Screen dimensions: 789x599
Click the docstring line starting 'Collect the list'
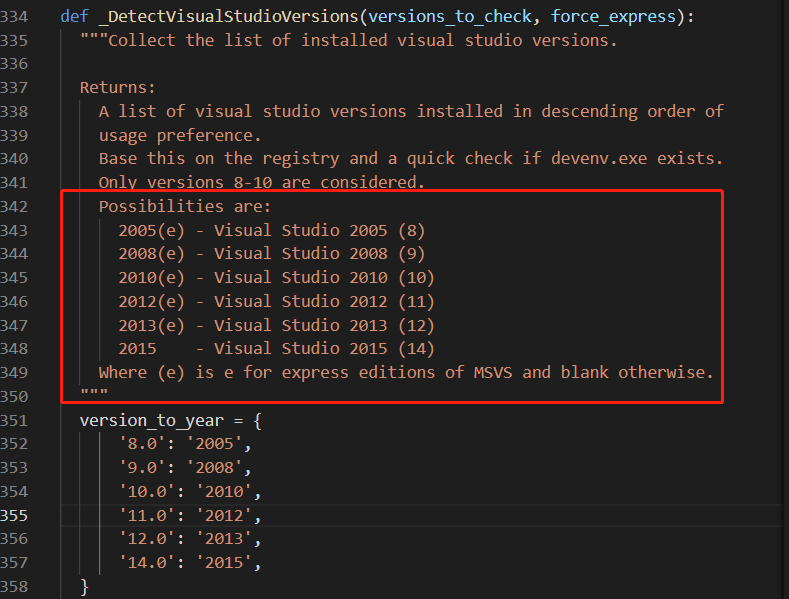(348, 40)
